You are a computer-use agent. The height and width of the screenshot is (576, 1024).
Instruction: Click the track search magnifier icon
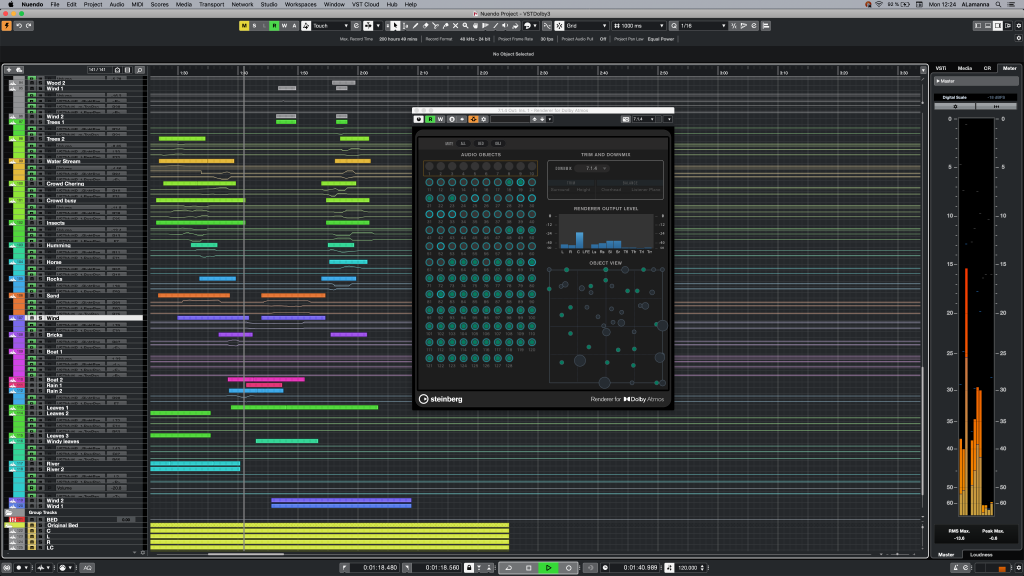click(139, 70)
